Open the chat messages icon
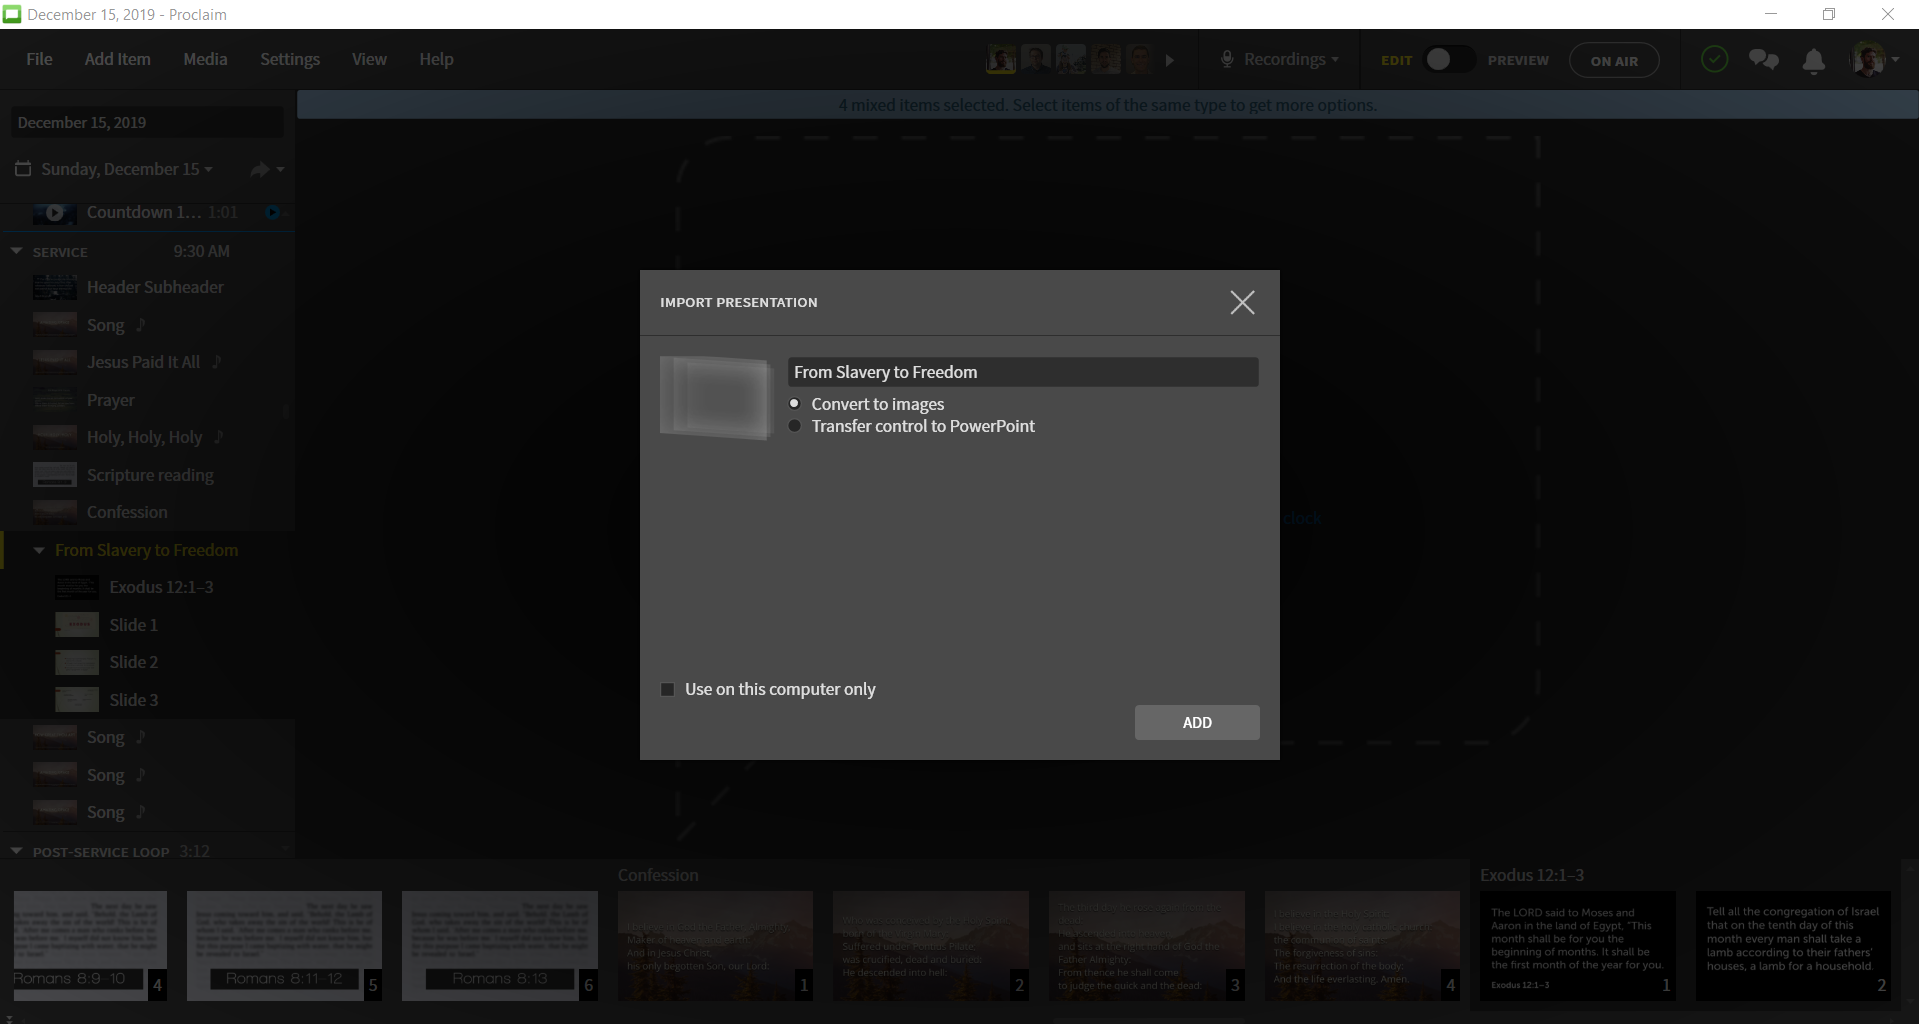1919x1024 pixels. [x=1763, y=60]
